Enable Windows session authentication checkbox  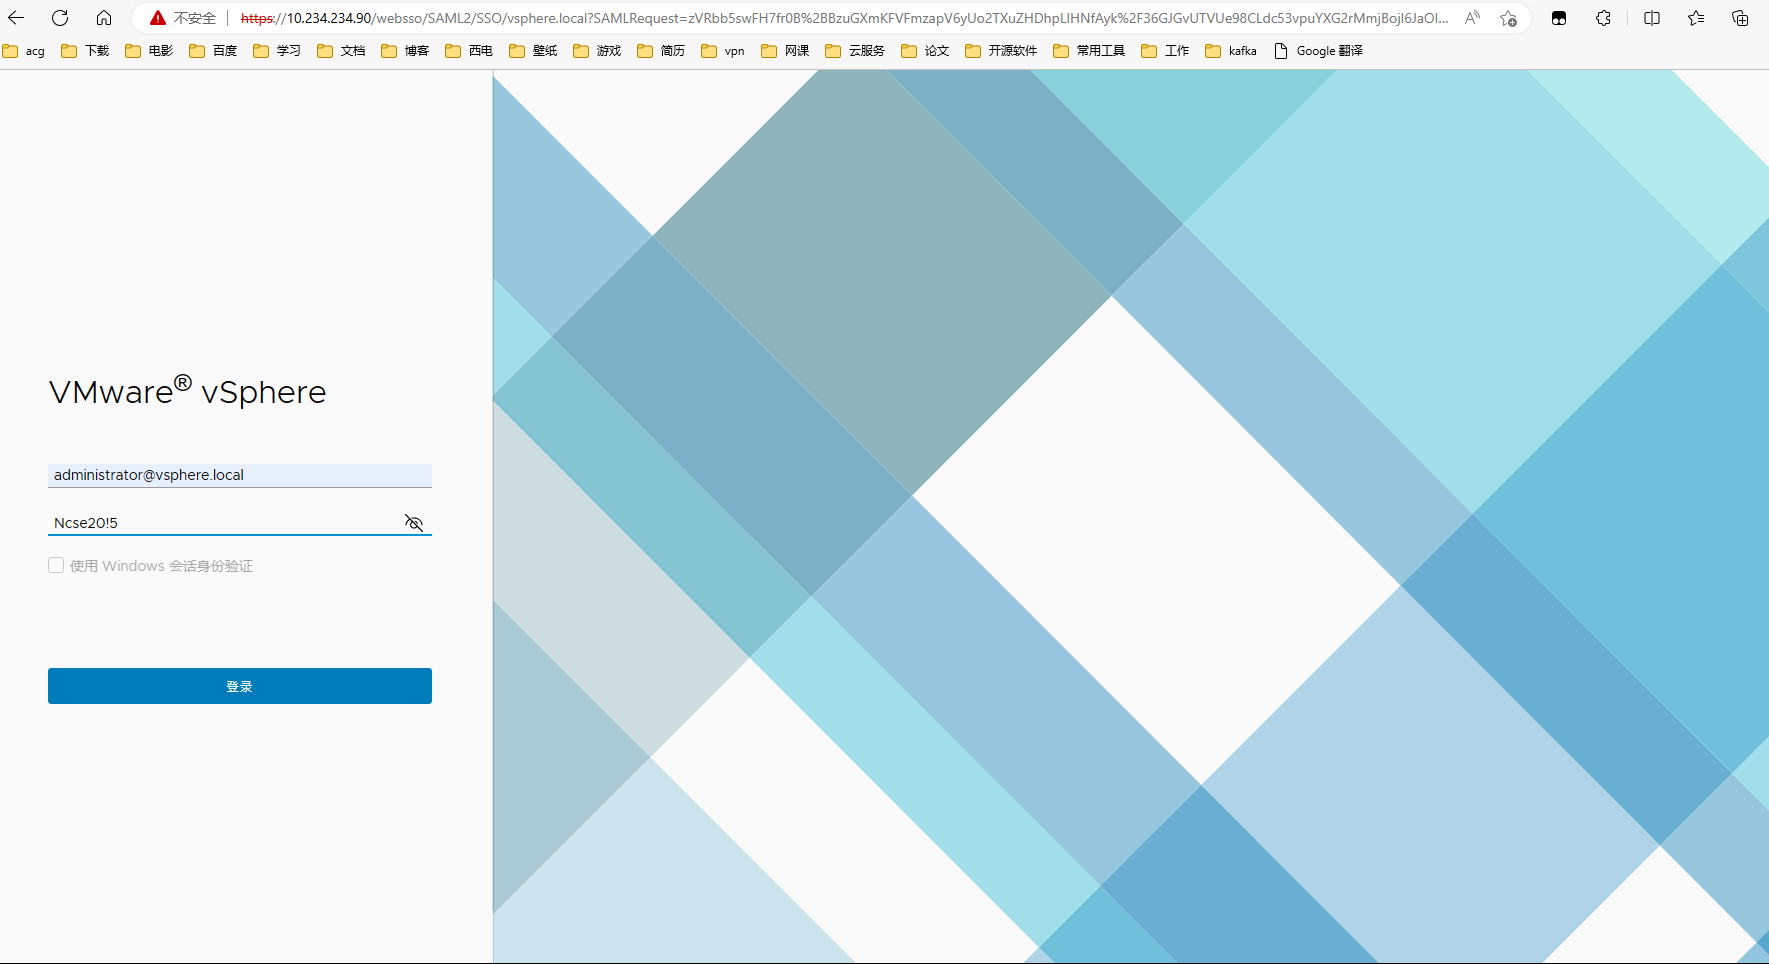(56, 566)
